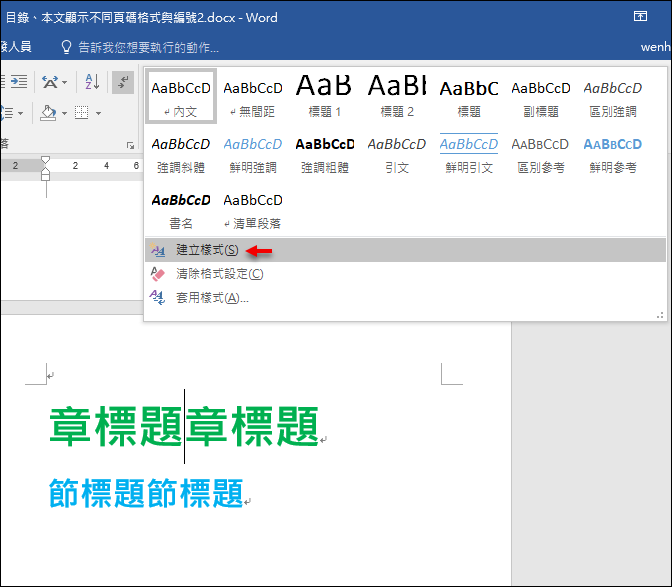
Task: Click the shading paint bucket icon
Action: [48, 113]
